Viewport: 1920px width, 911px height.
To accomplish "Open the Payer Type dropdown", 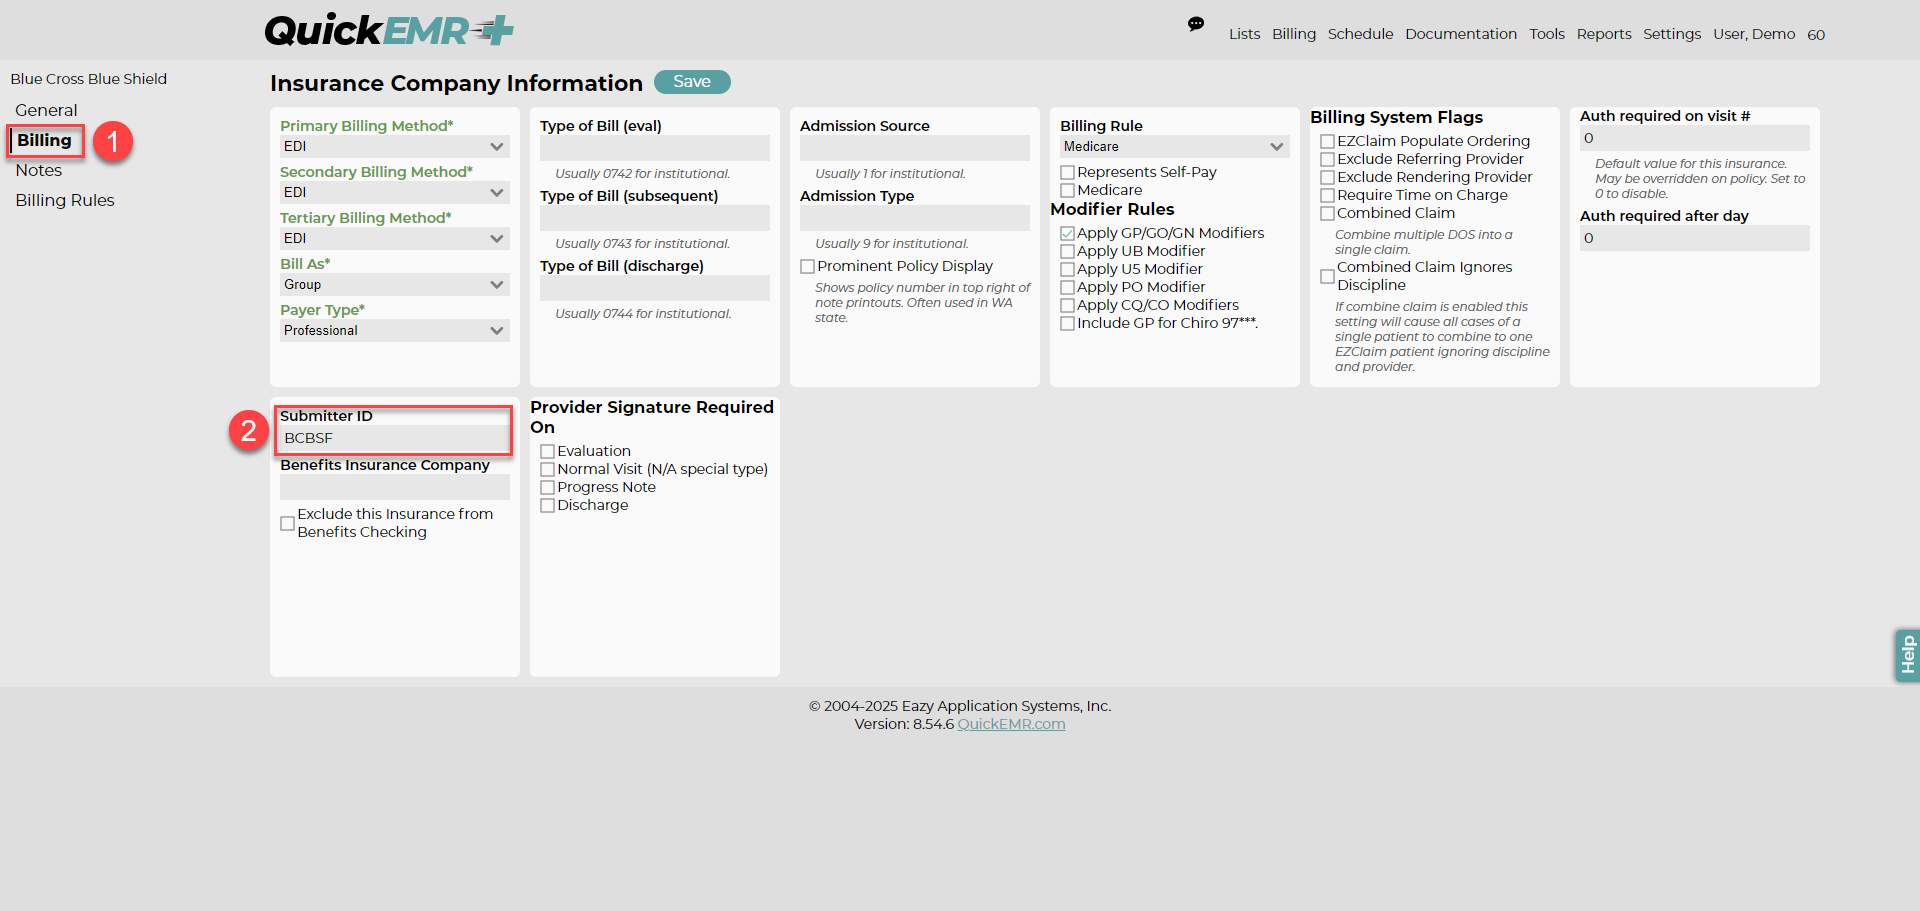I will click(395, 331).
